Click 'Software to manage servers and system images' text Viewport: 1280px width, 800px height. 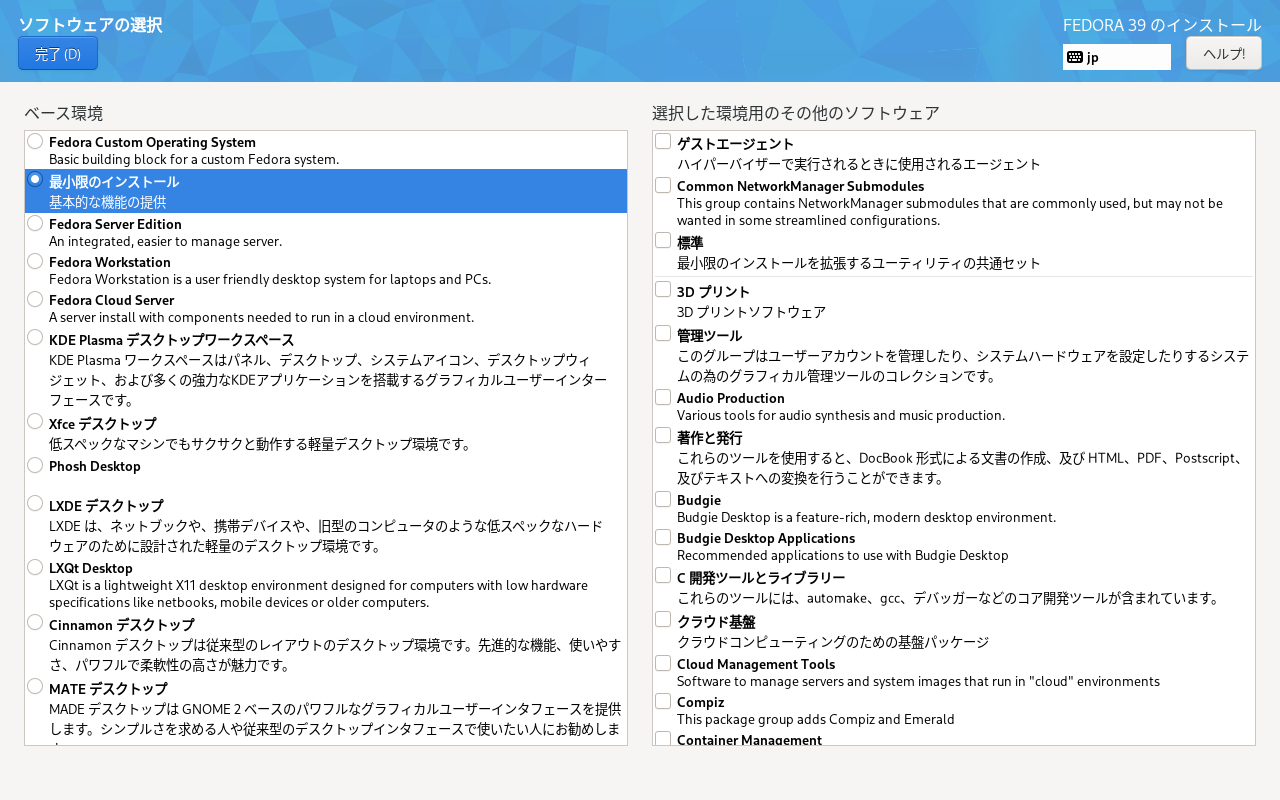918,681
